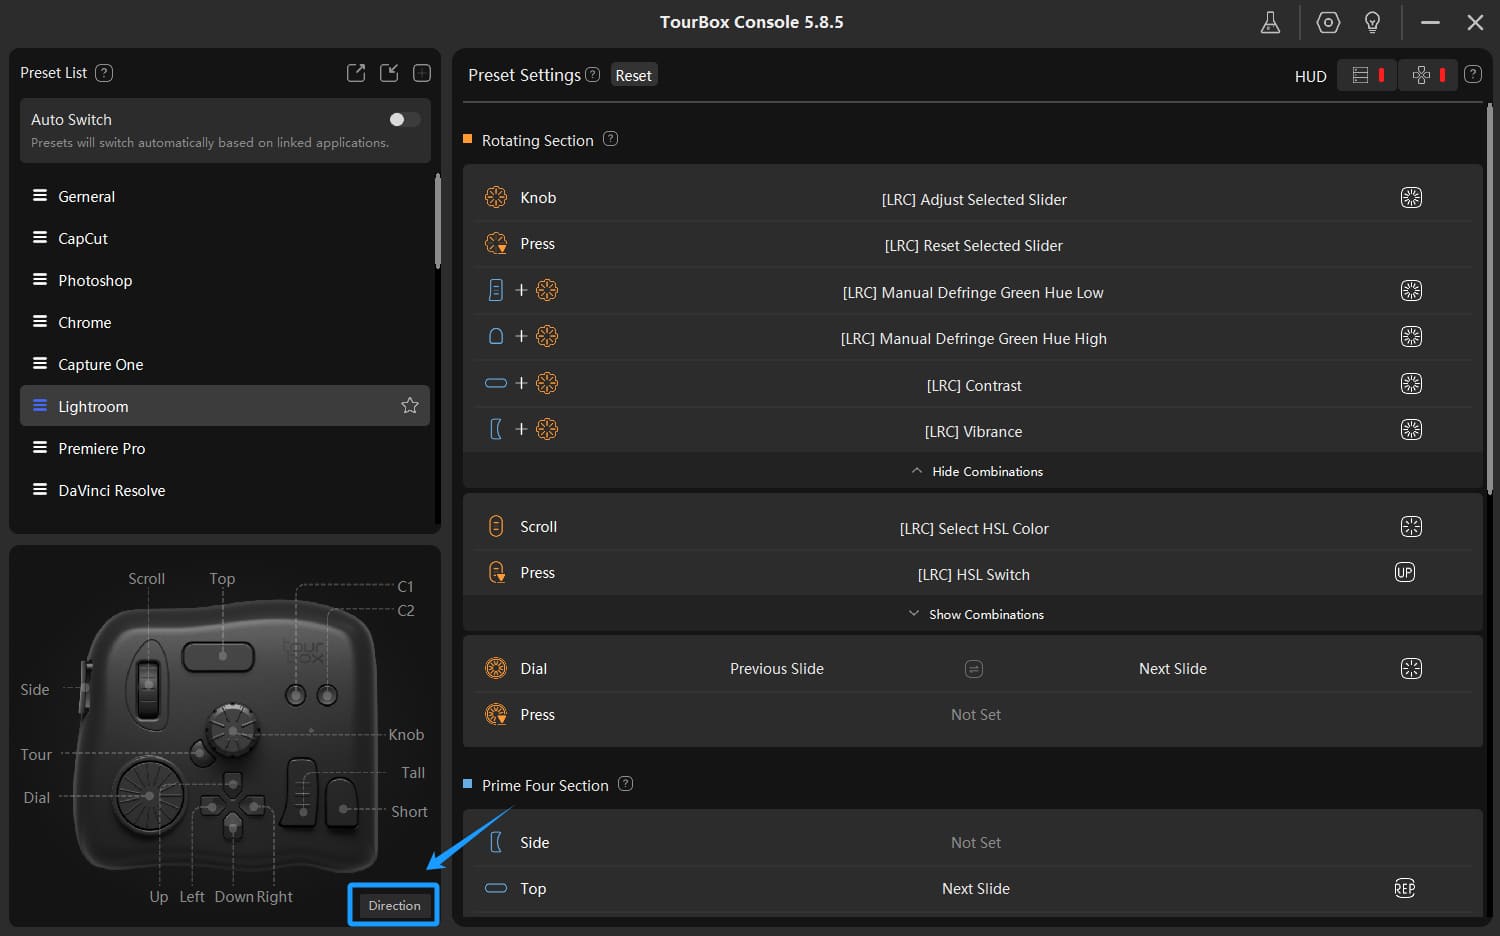Image resolution: width=1500 pixels, height=936 pixels.
Task: Edit the [LRC] Reset Selected Slider assignment
Action: pos(974,245)
